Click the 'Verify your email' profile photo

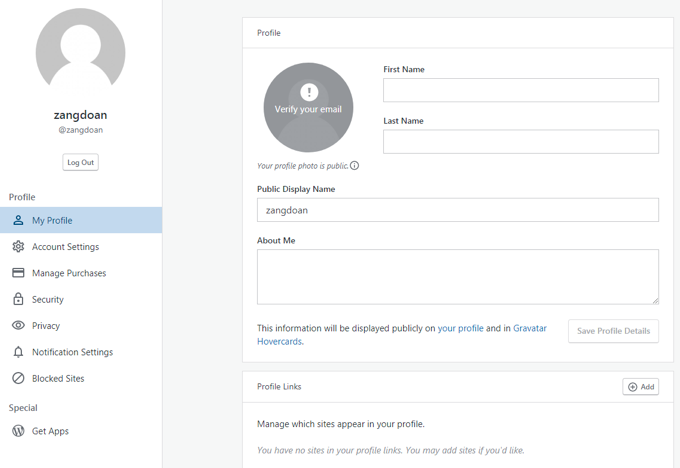[x=308, y=108]
